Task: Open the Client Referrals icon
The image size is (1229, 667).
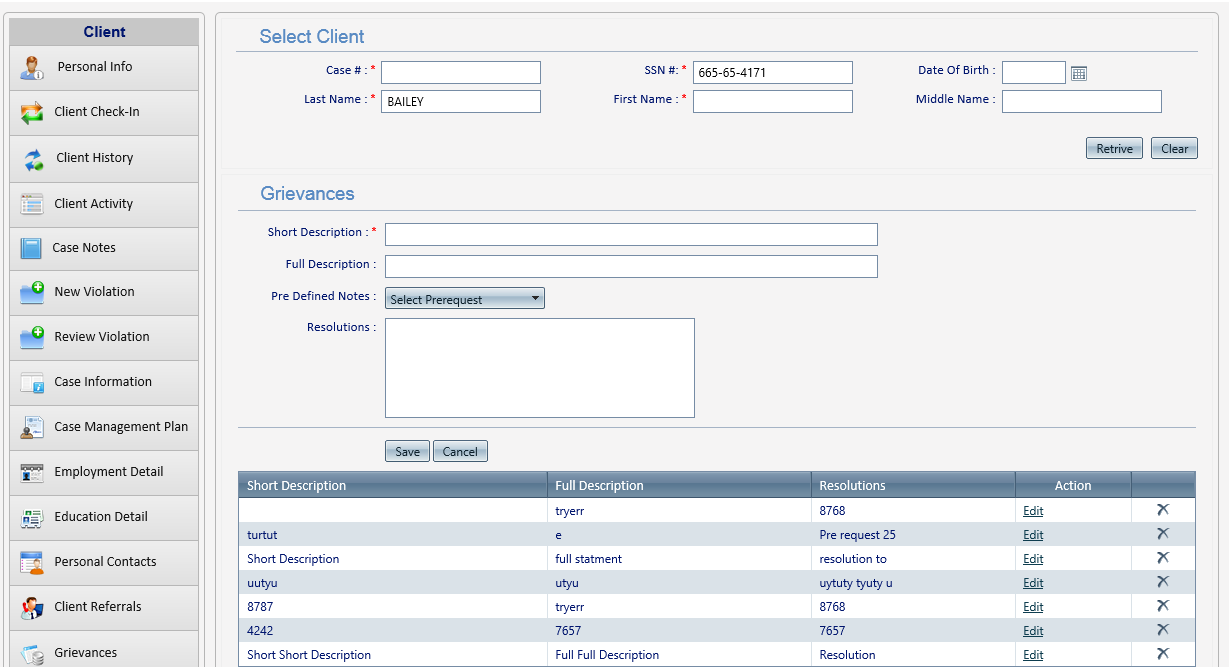Action: pyautogui.click(x=33, y=608)
